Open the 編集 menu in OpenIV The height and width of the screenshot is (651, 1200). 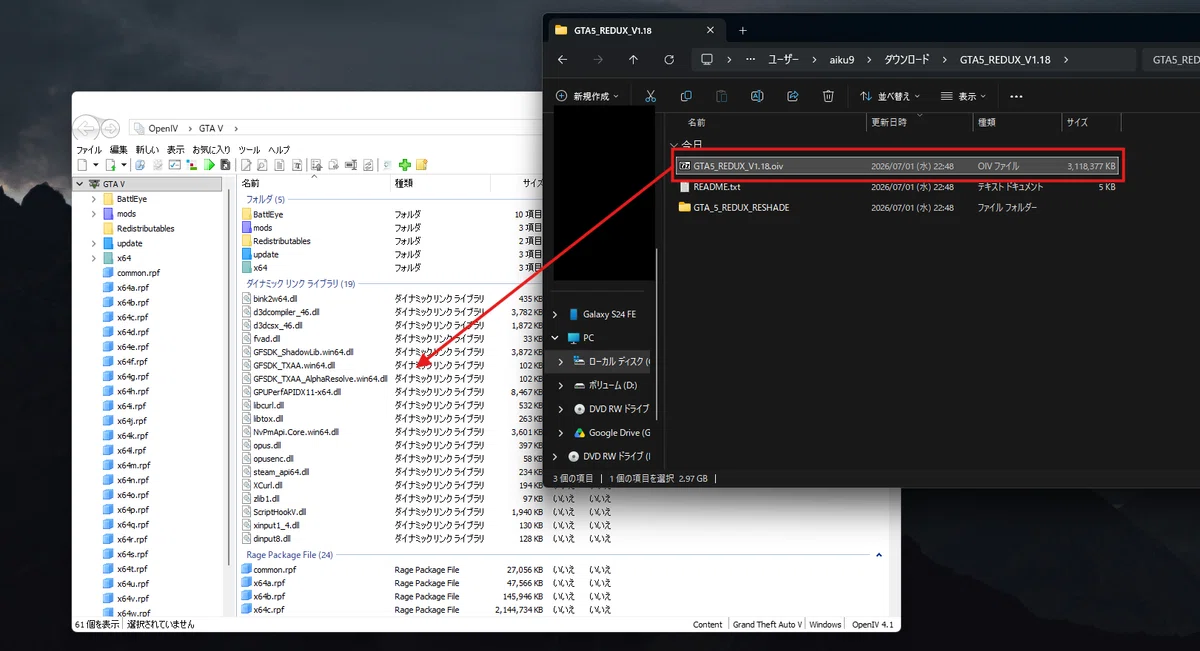(x=118, y=150)
